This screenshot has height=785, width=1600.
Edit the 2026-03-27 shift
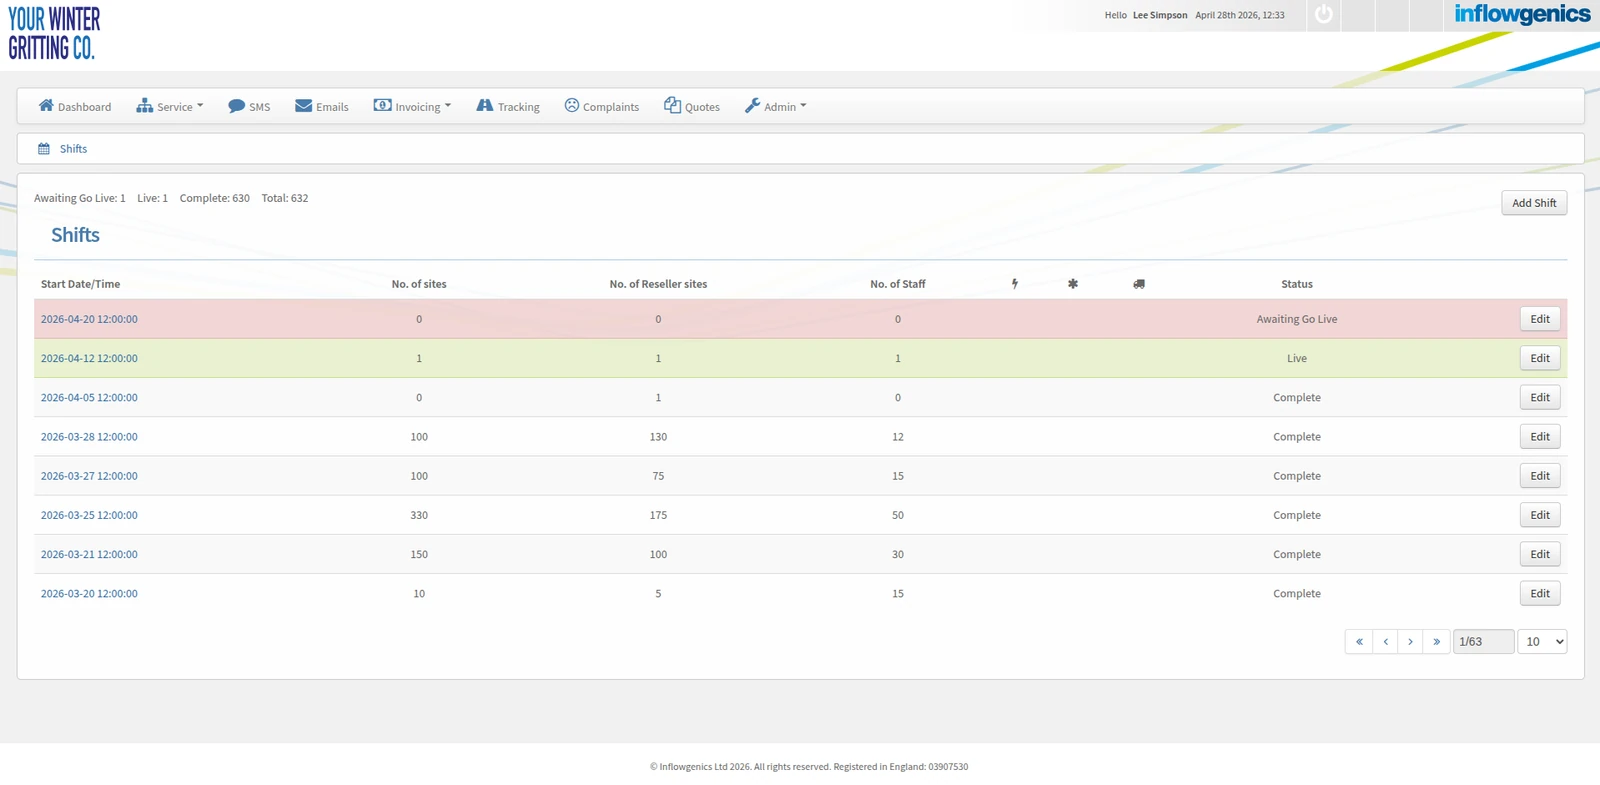coord(1540,476)
